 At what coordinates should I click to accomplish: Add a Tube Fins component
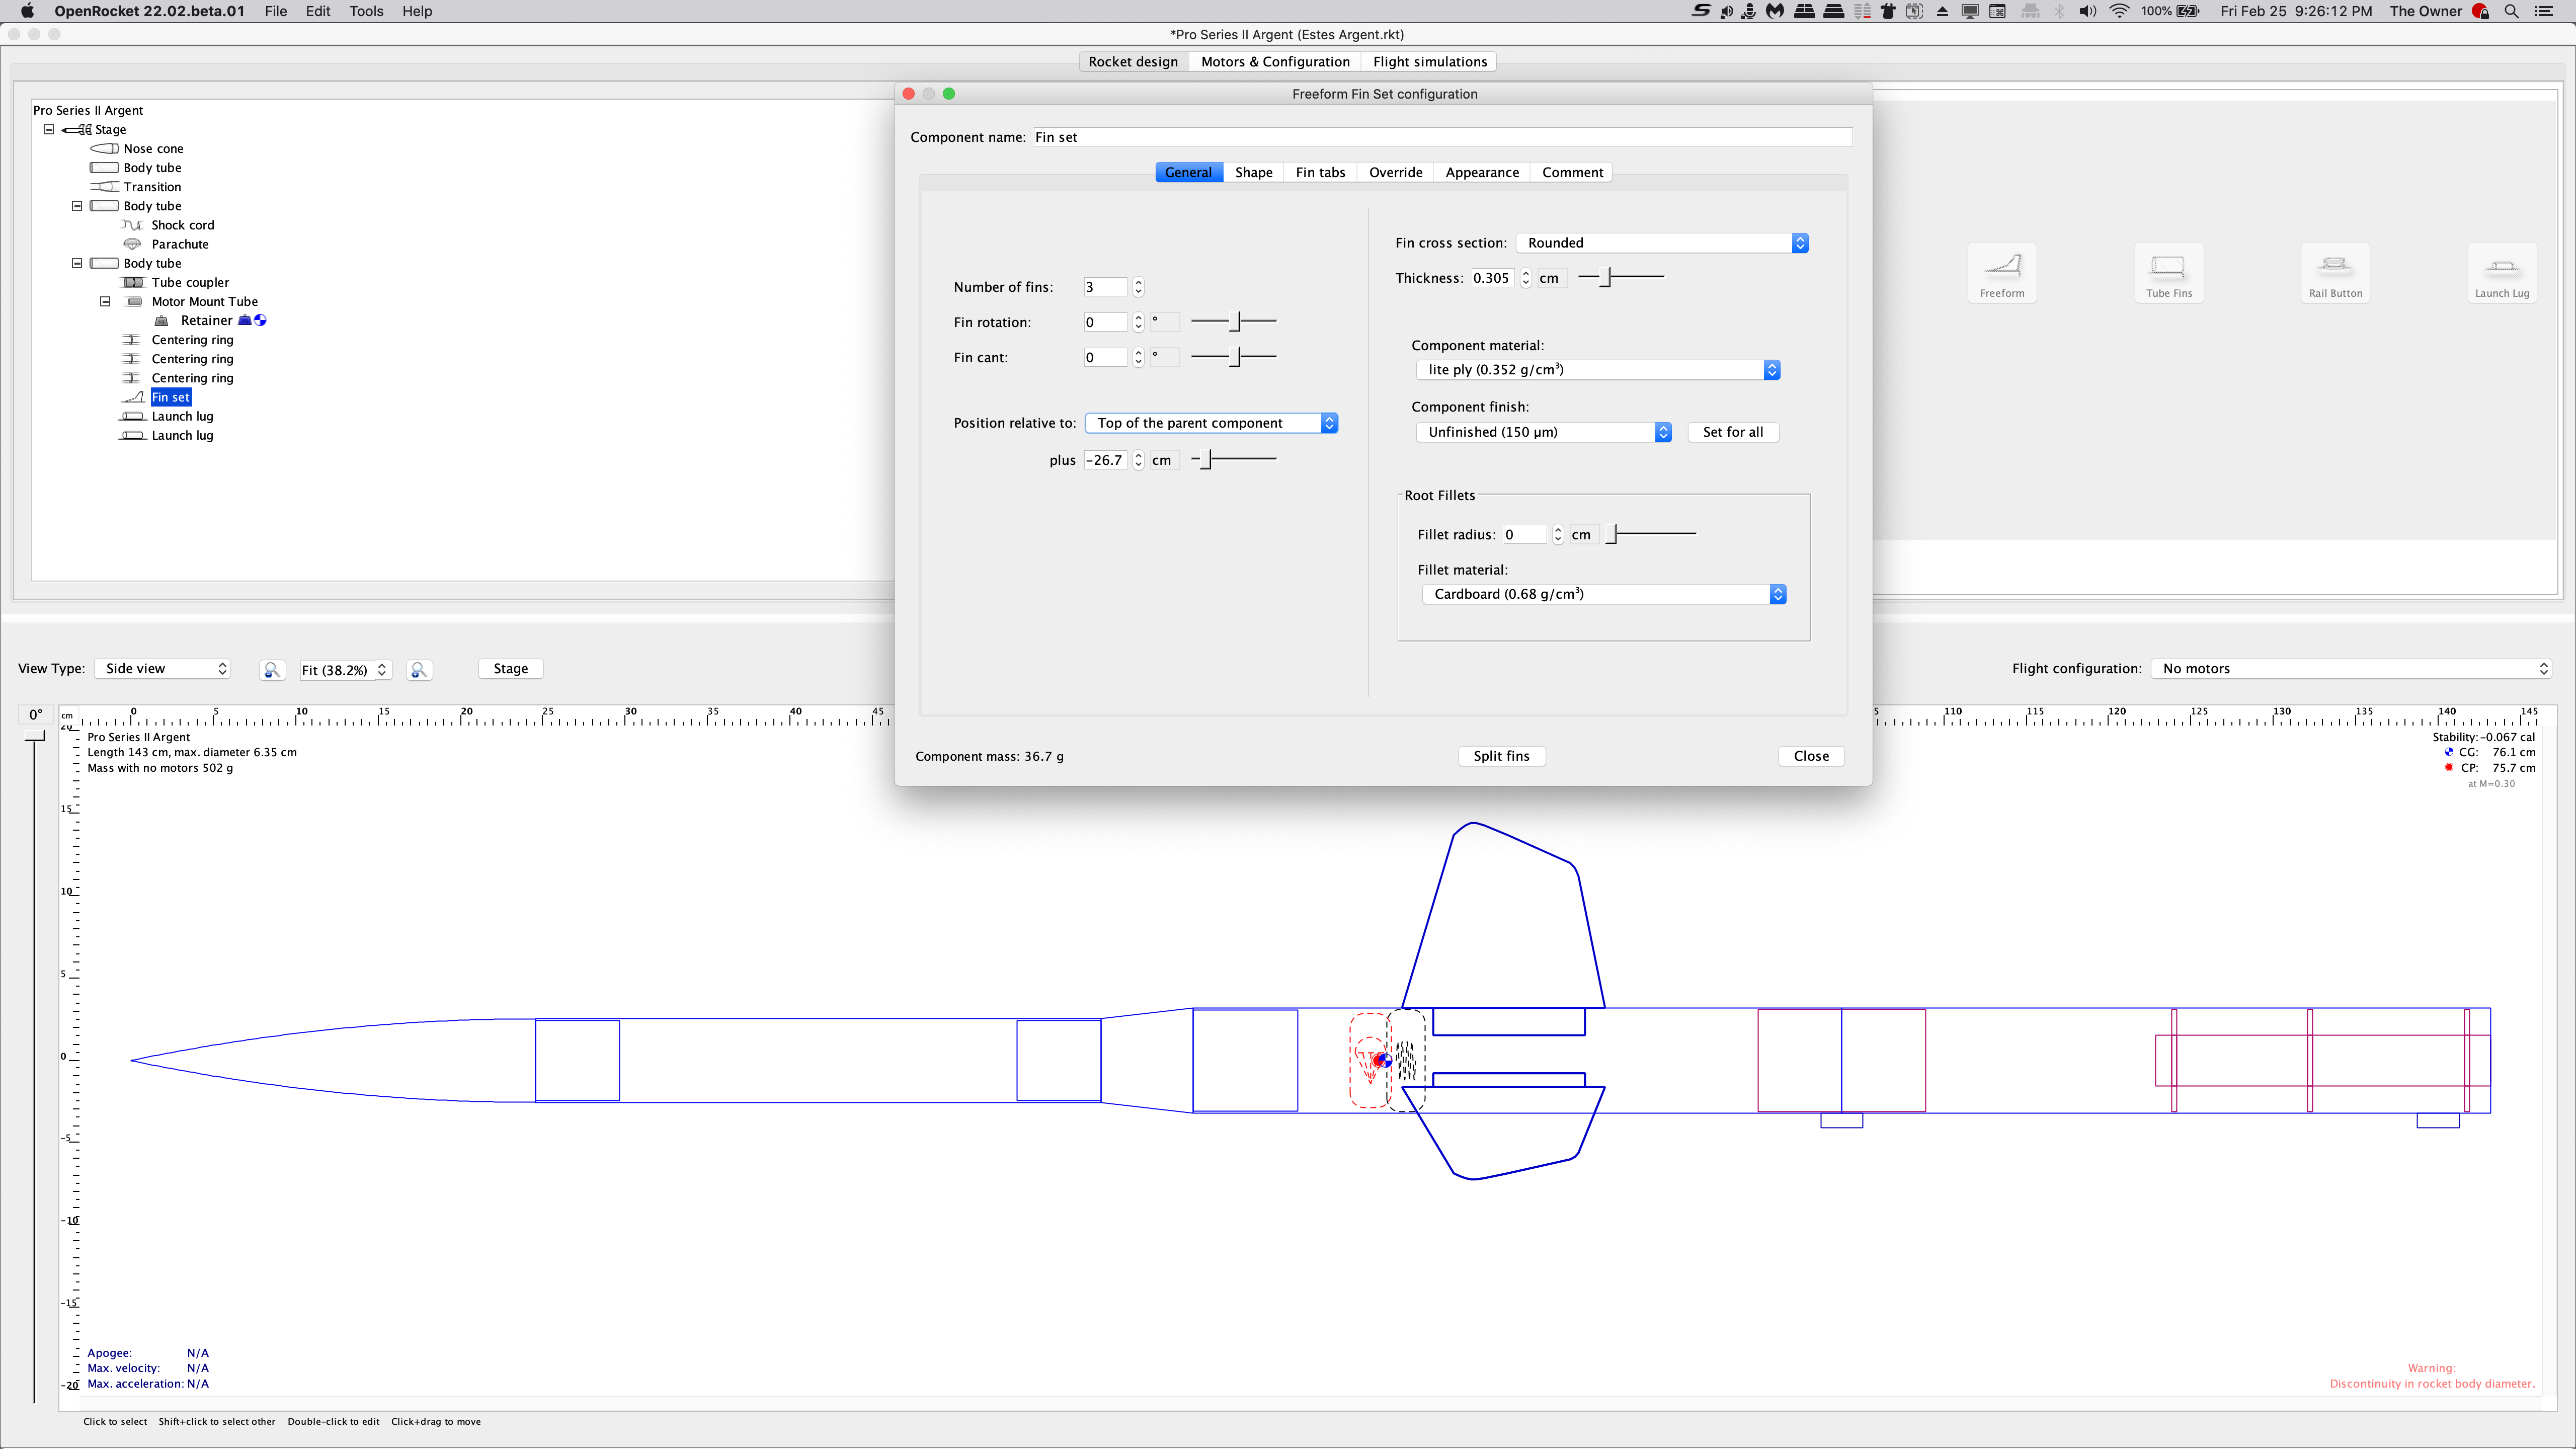(2168, 272)
